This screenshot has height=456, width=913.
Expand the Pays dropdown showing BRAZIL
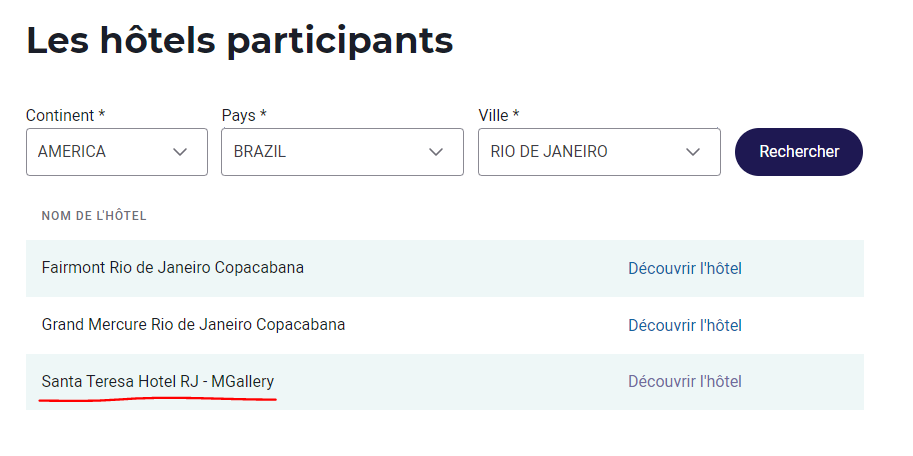(342, 152)
